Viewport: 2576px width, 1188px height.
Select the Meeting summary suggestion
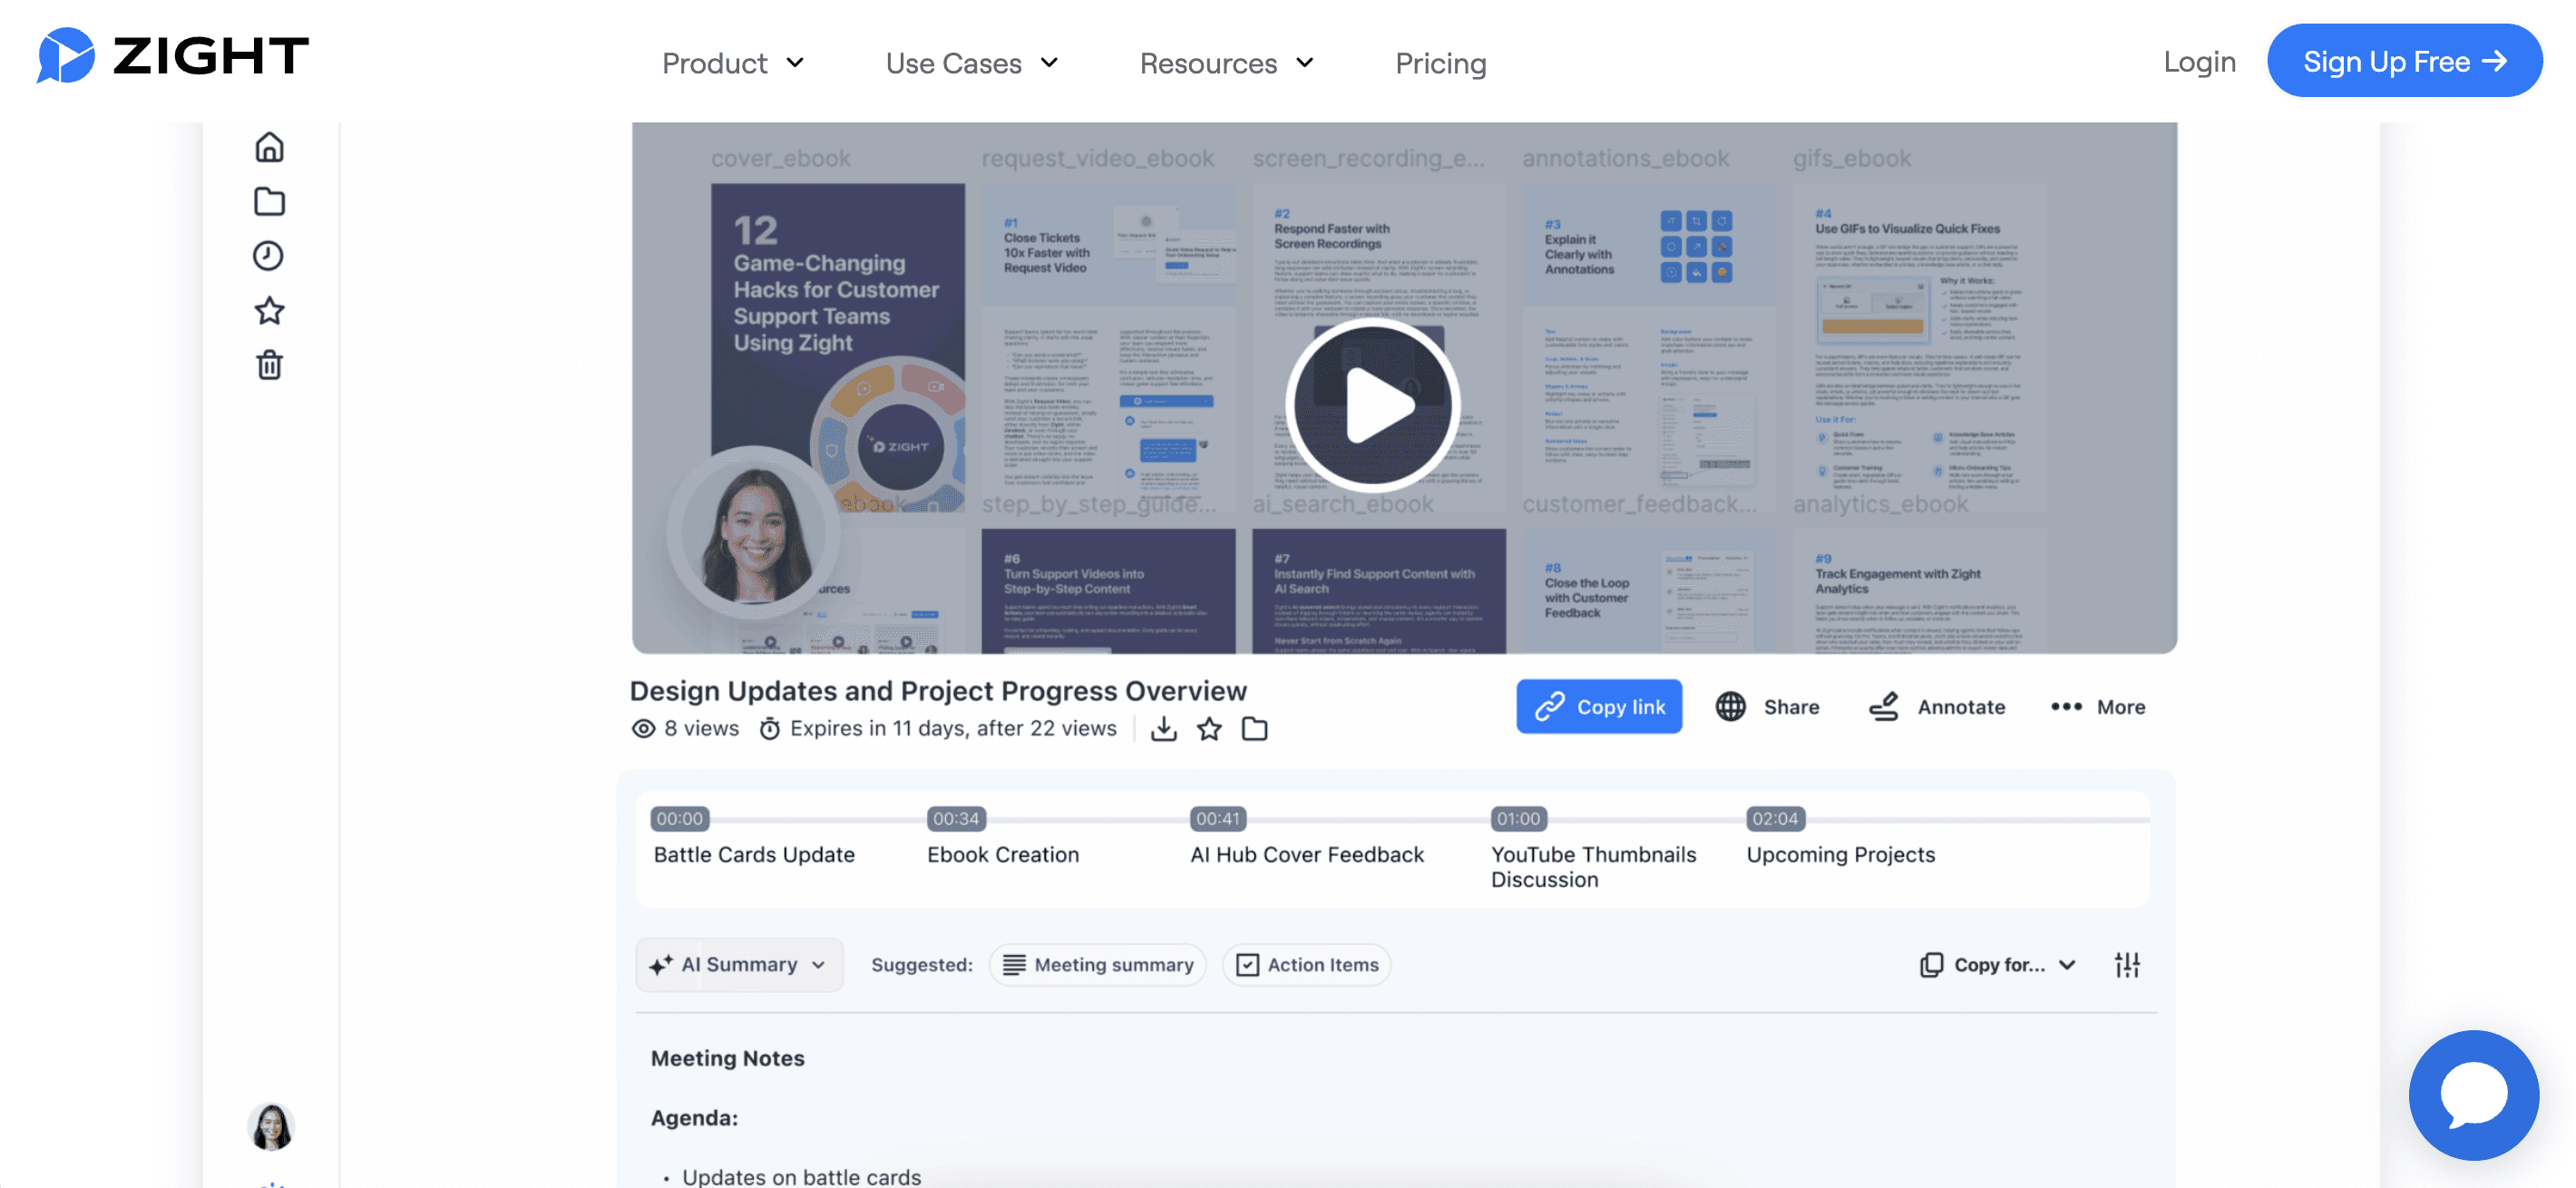point(1097,965)
